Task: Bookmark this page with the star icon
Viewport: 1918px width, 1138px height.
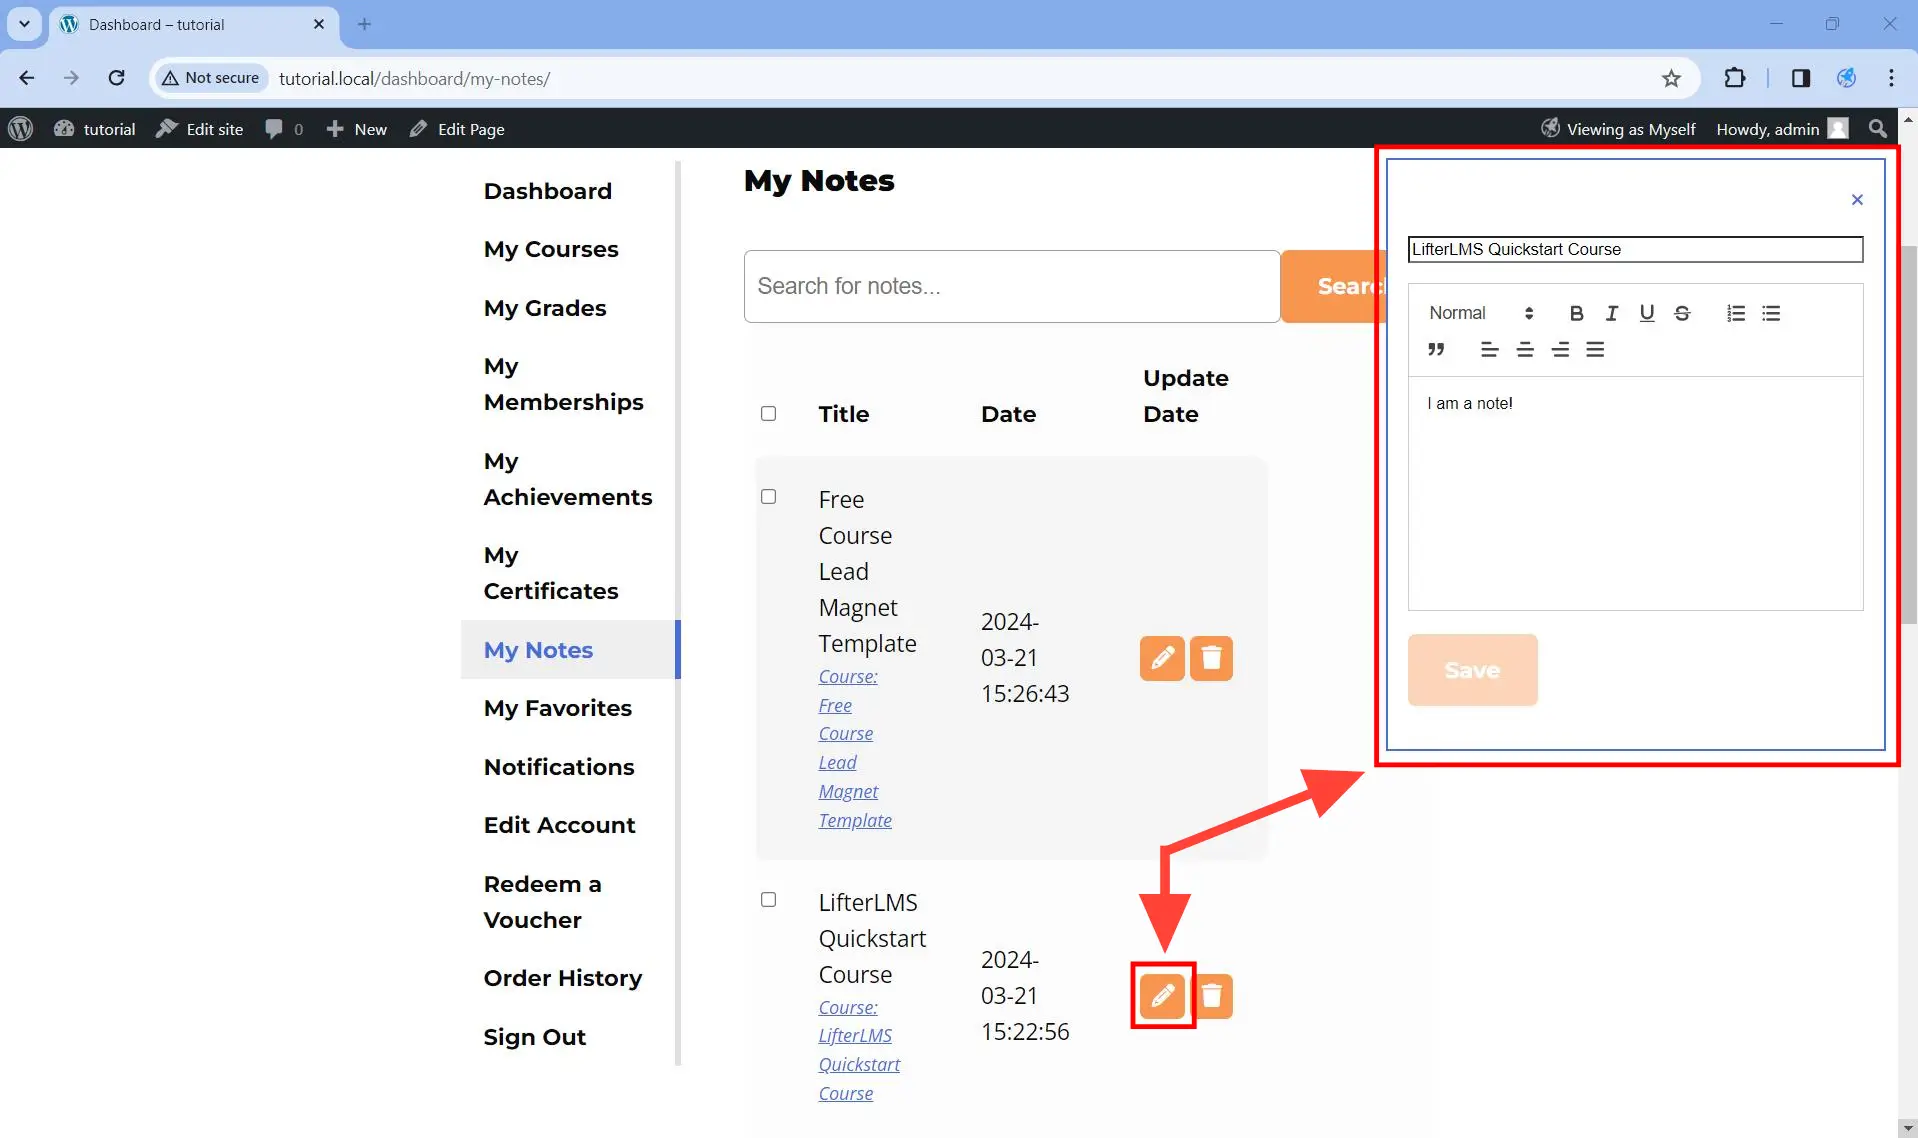Action: [1671, 78]
